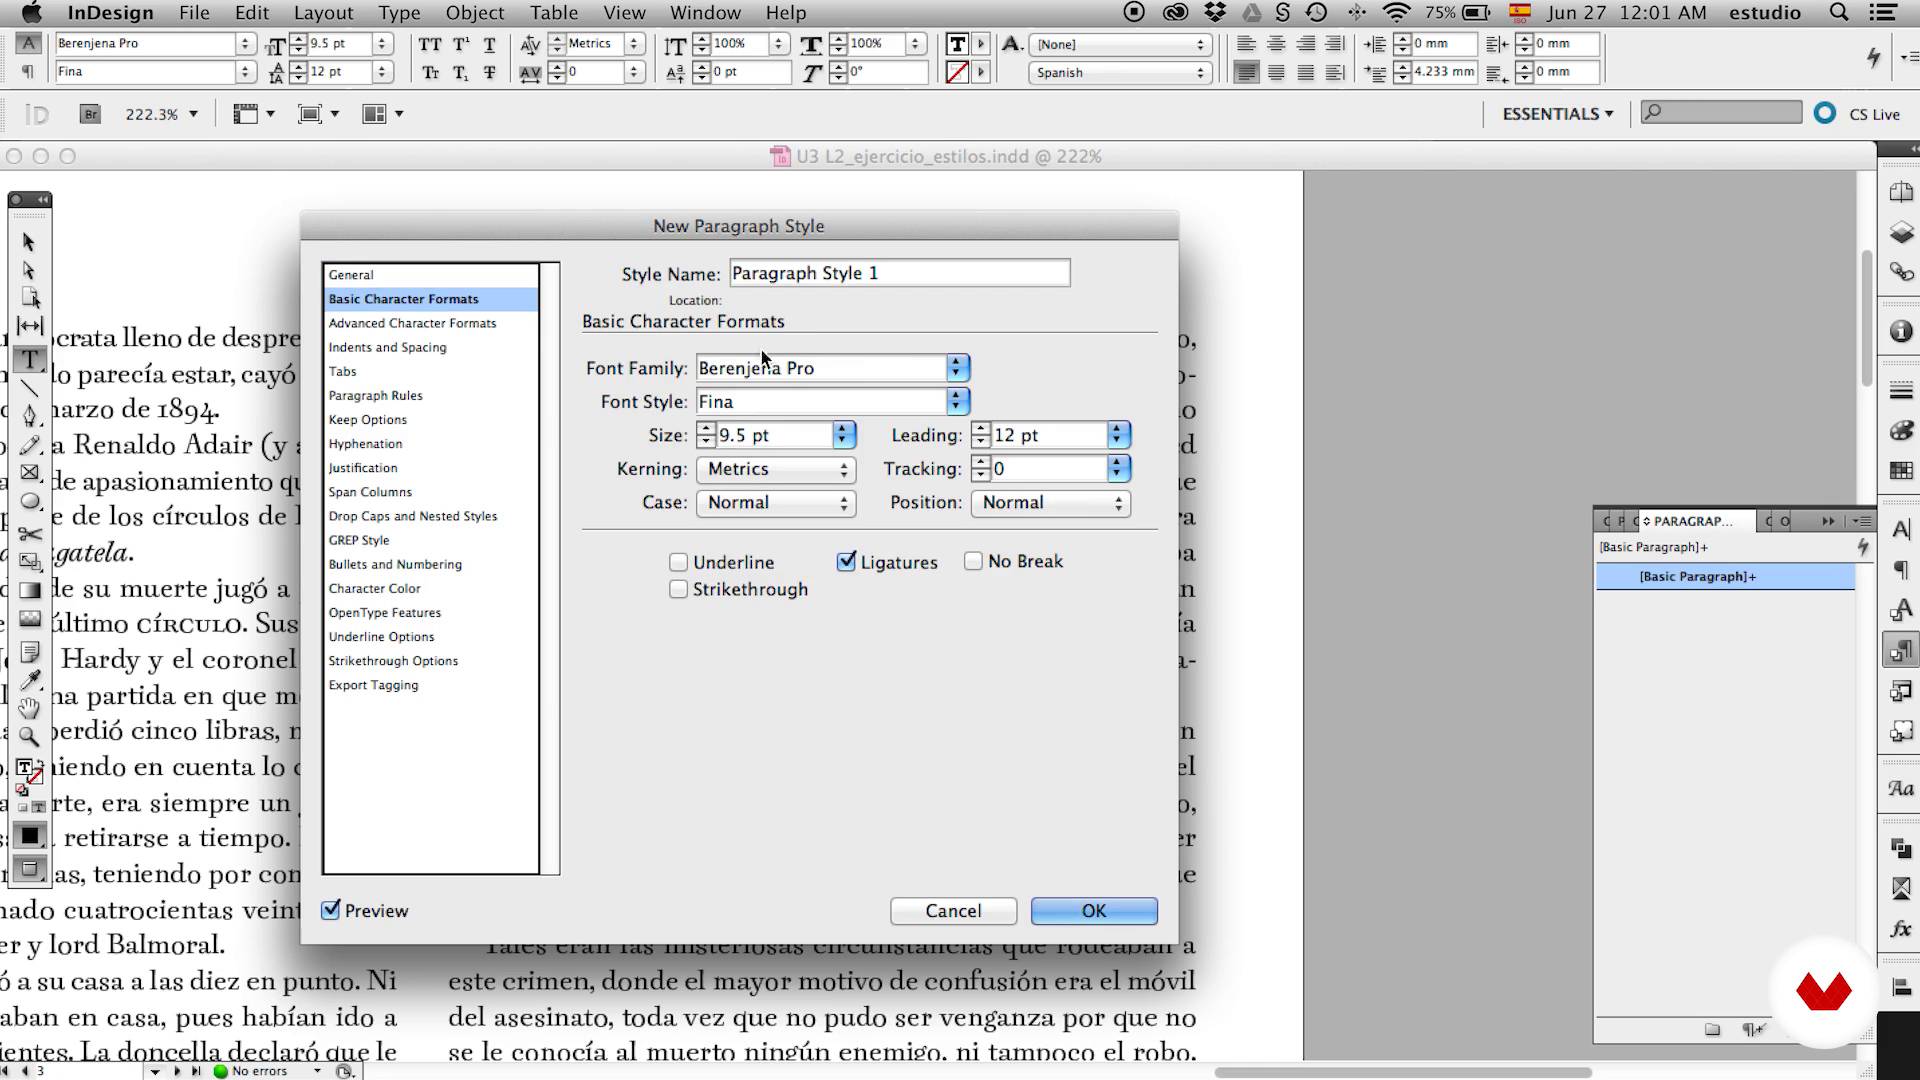The width and height of the screenshot is (1920, 1080).
Task: Open the Tracking dropdown arrow
Action: [x=1118, y=468]
